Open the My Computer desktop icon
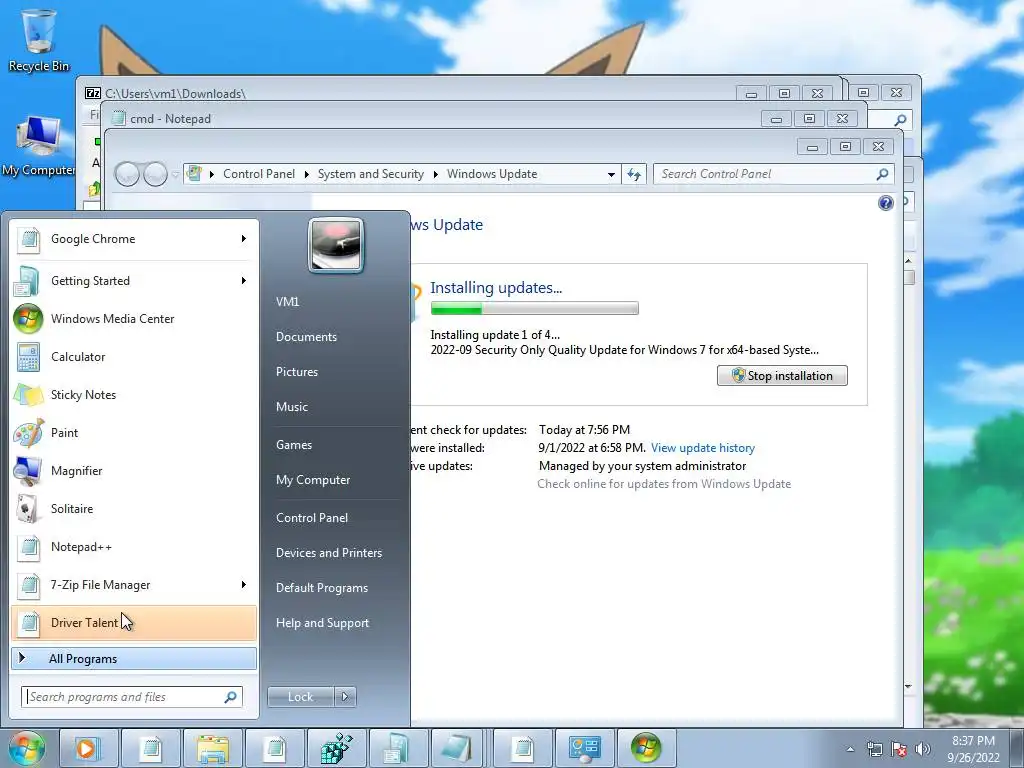Image resolution: width=1024 pixels, height=768 pixels. (x=39, y=146)
